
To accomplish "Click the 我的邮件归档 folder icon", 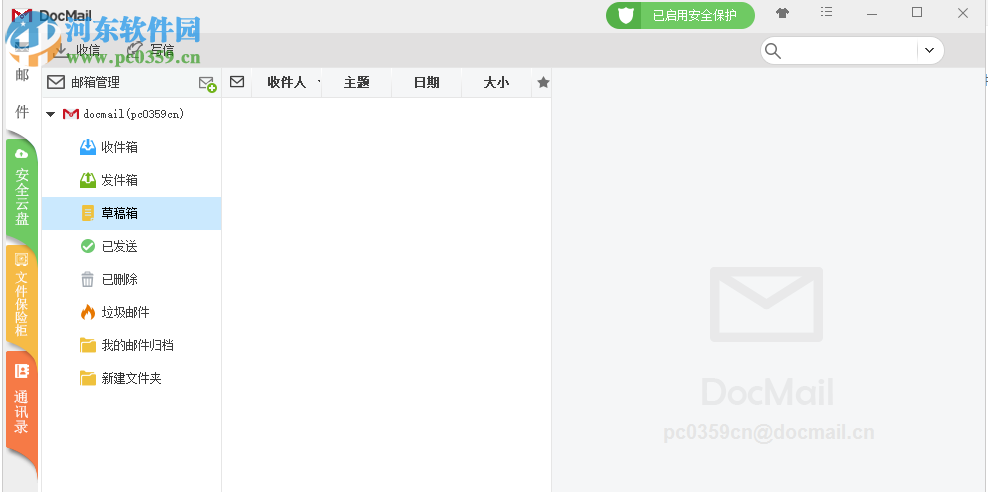I will [x=88, y=345].
